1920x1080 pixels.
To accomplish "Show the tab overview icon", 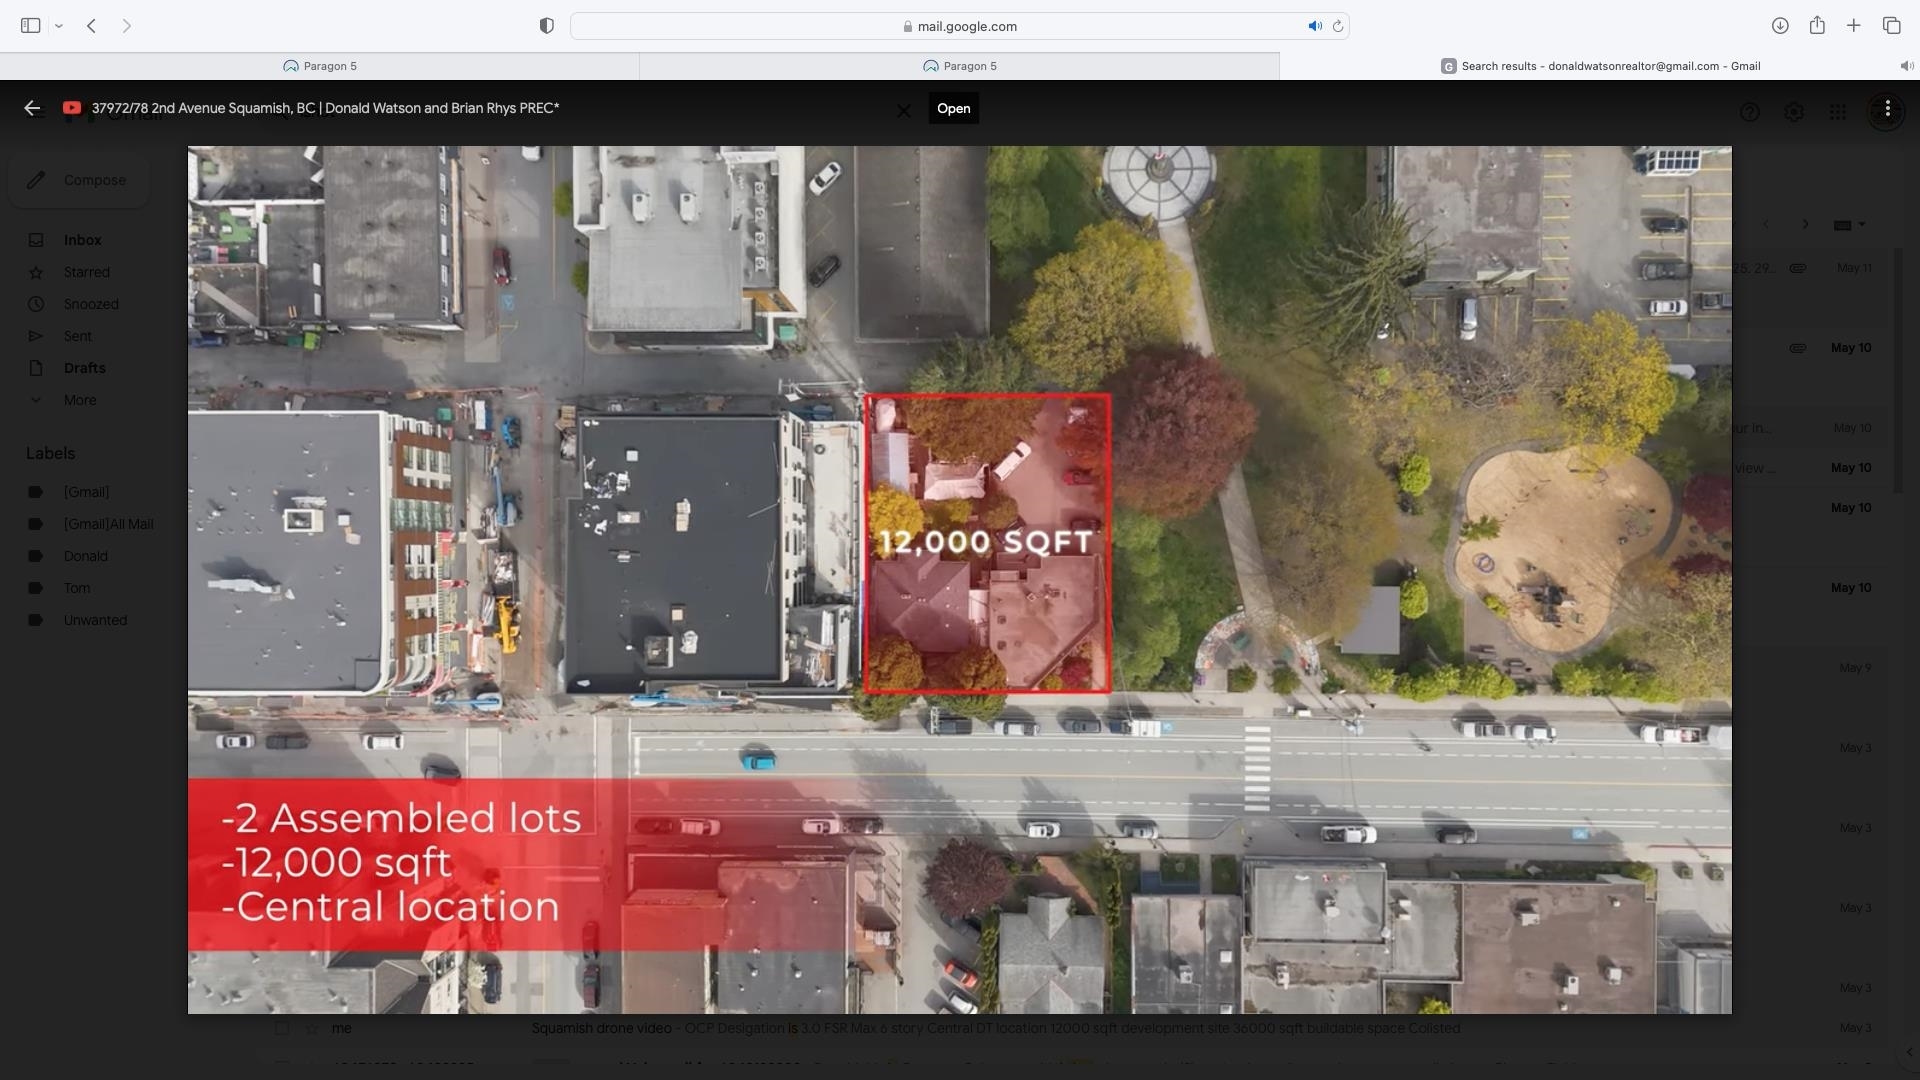I will (1891, 26).
